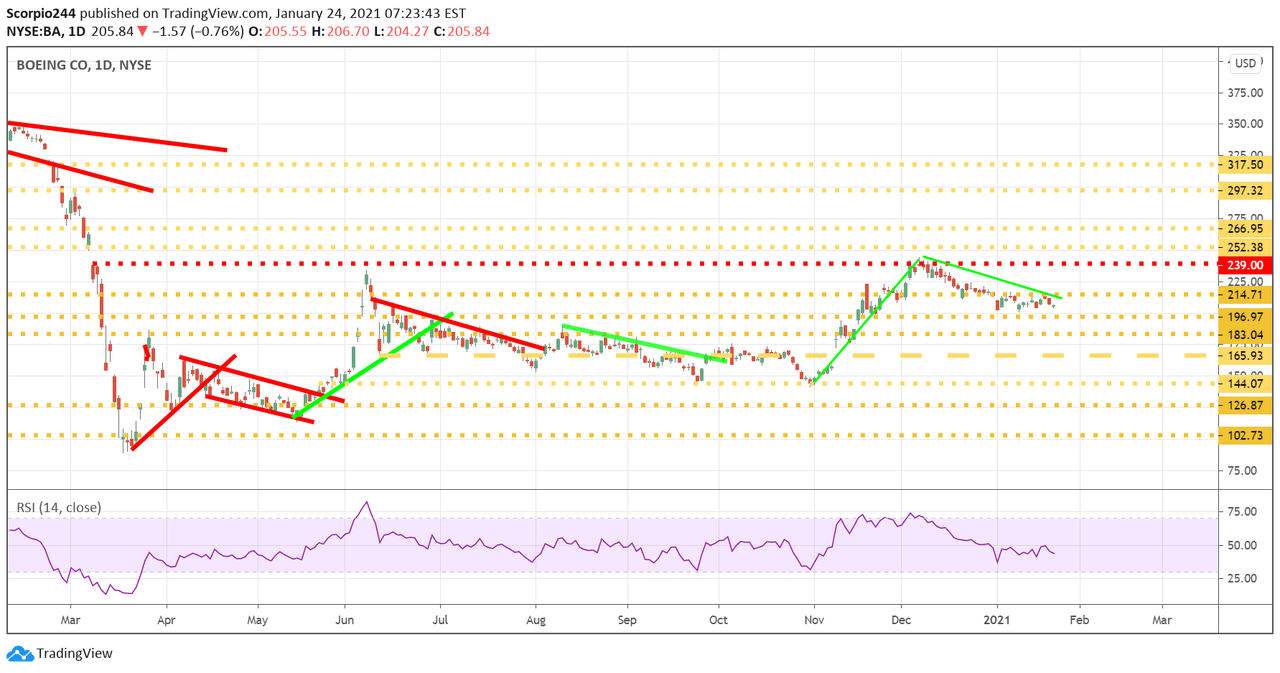Select the 2021 label on time axis
The height and width of the screenshot is (673, 1280).
(996, 620)
